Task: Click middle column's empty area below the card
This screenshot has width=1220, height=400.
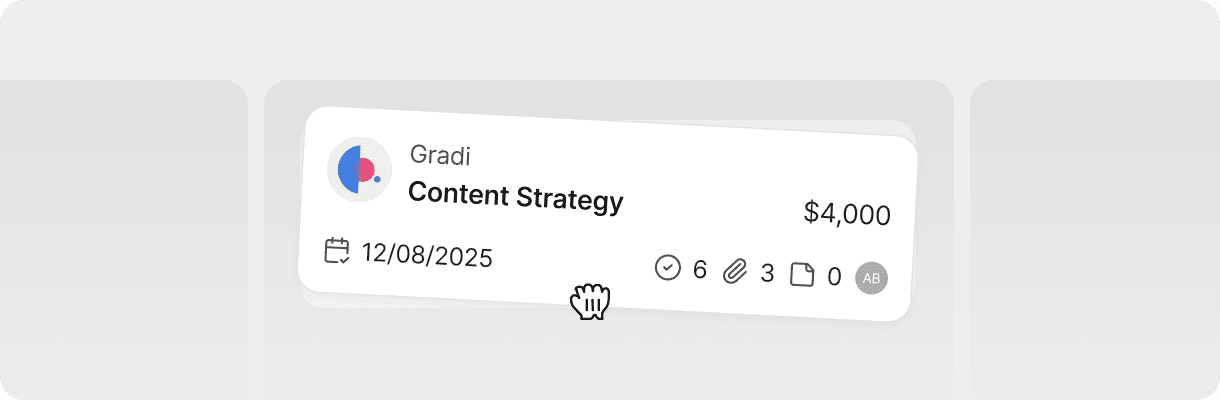Action: point(608,362)
